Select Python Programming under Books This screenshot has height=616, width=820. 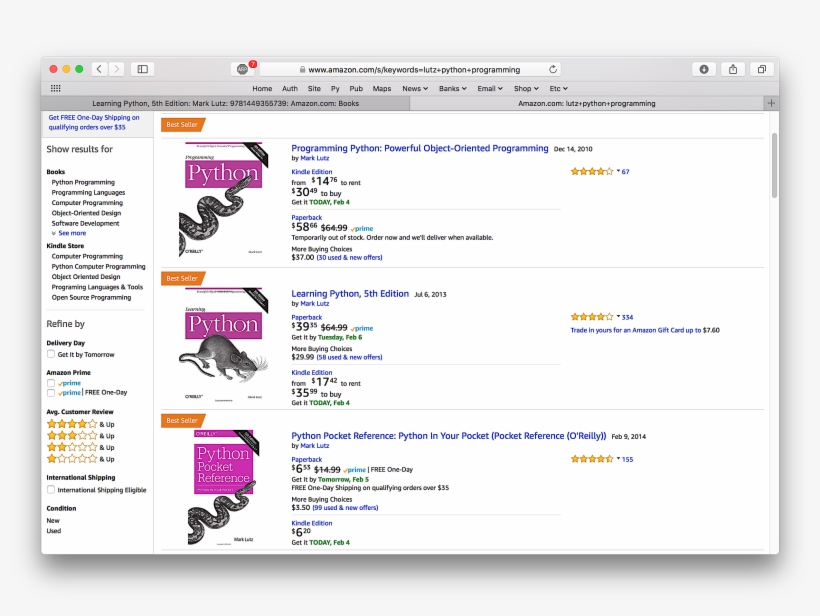[83, 182]
